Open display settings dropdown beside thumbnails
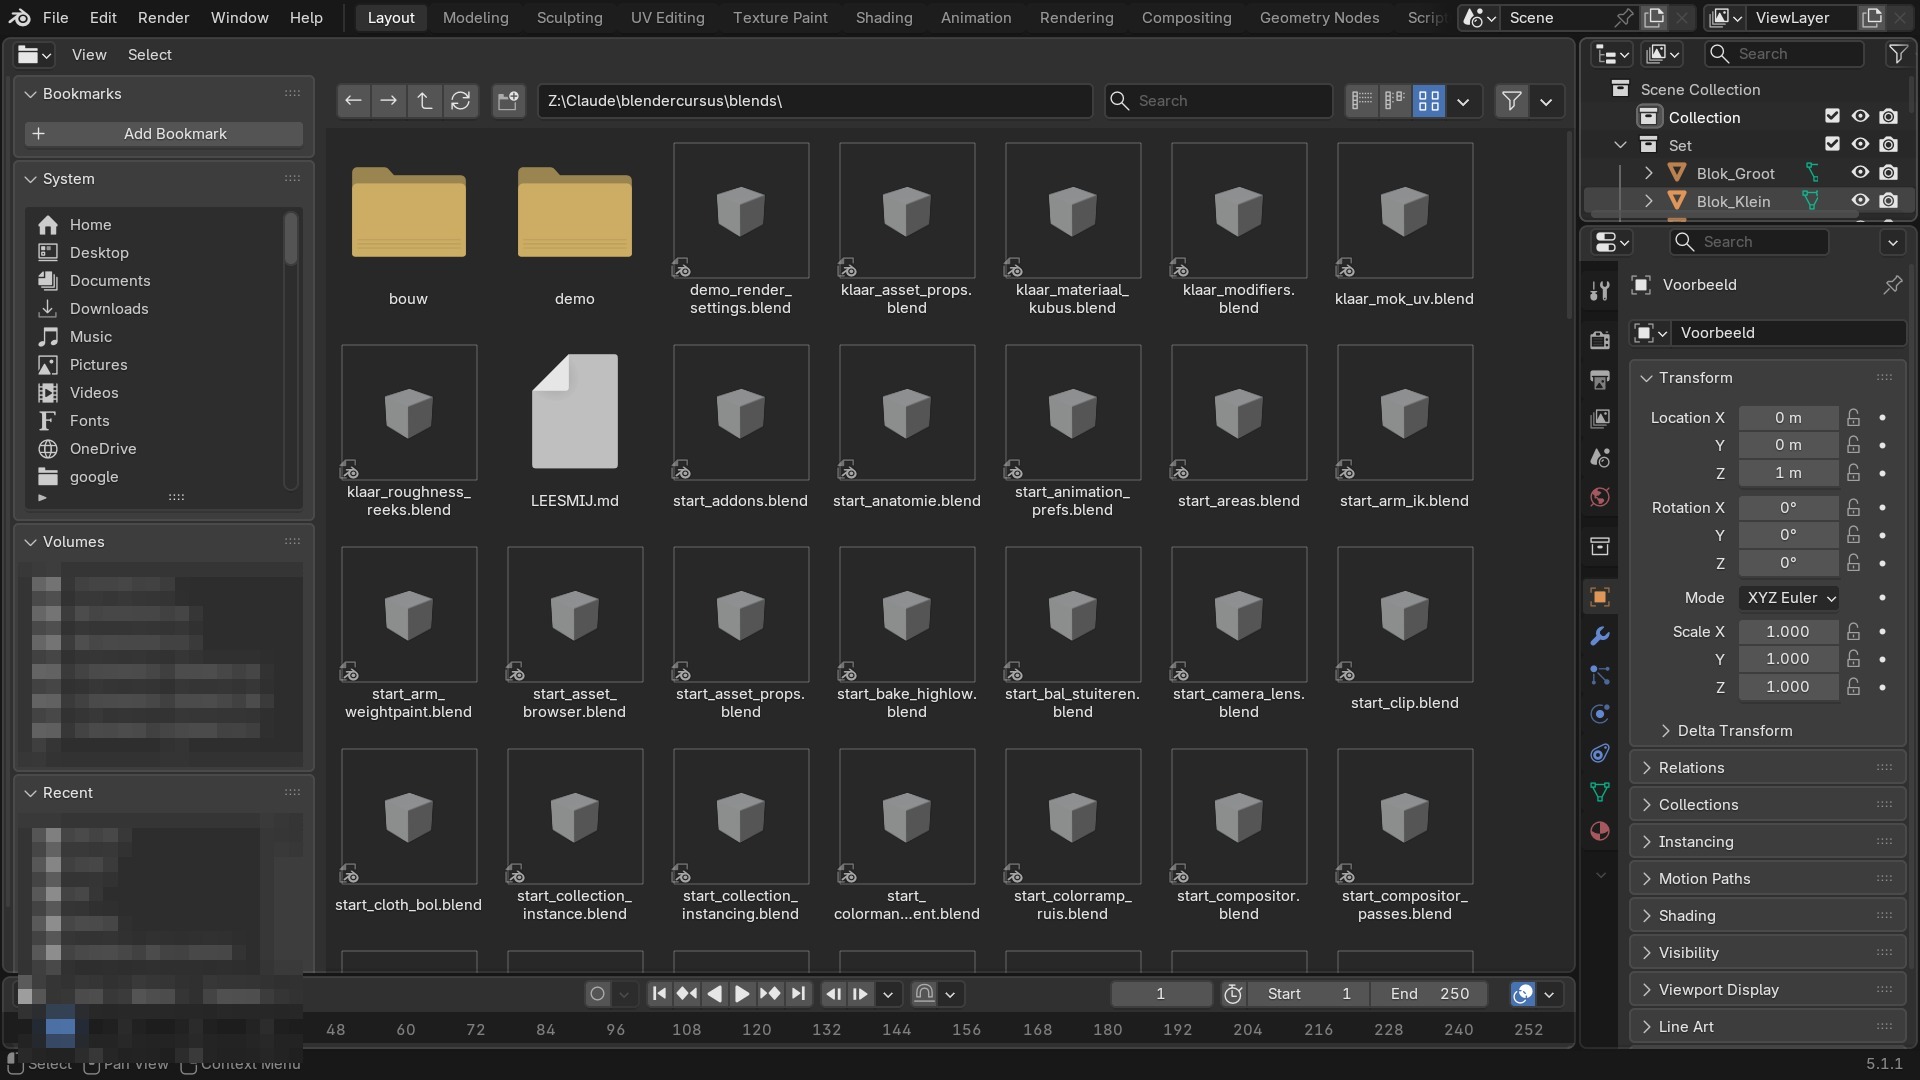 coord(1463,101)
